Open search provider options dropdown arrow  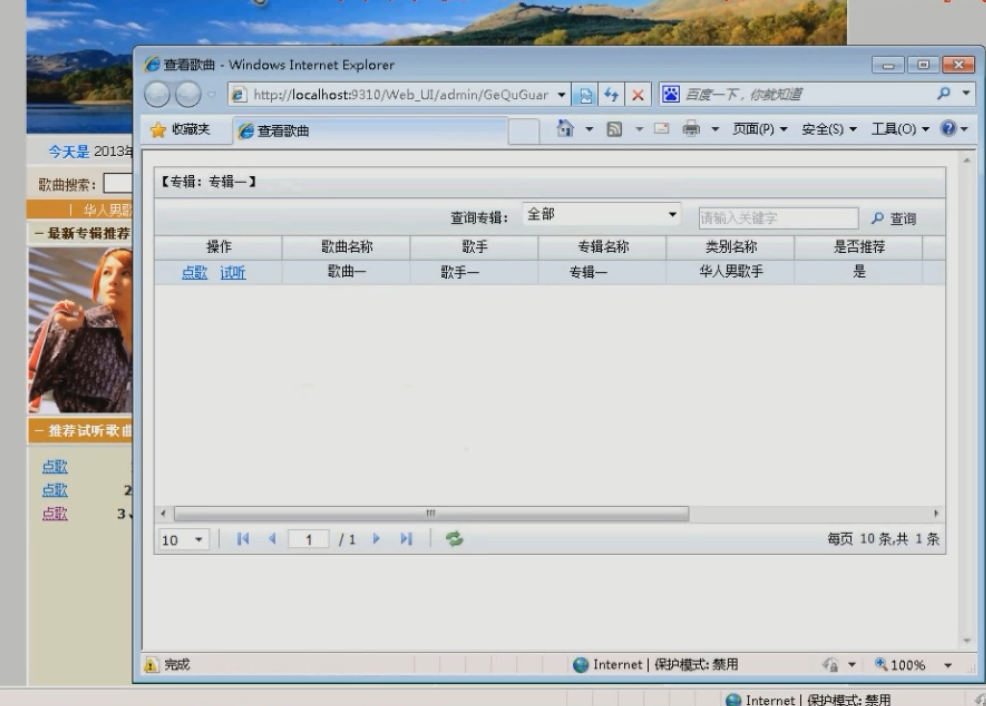966,94
